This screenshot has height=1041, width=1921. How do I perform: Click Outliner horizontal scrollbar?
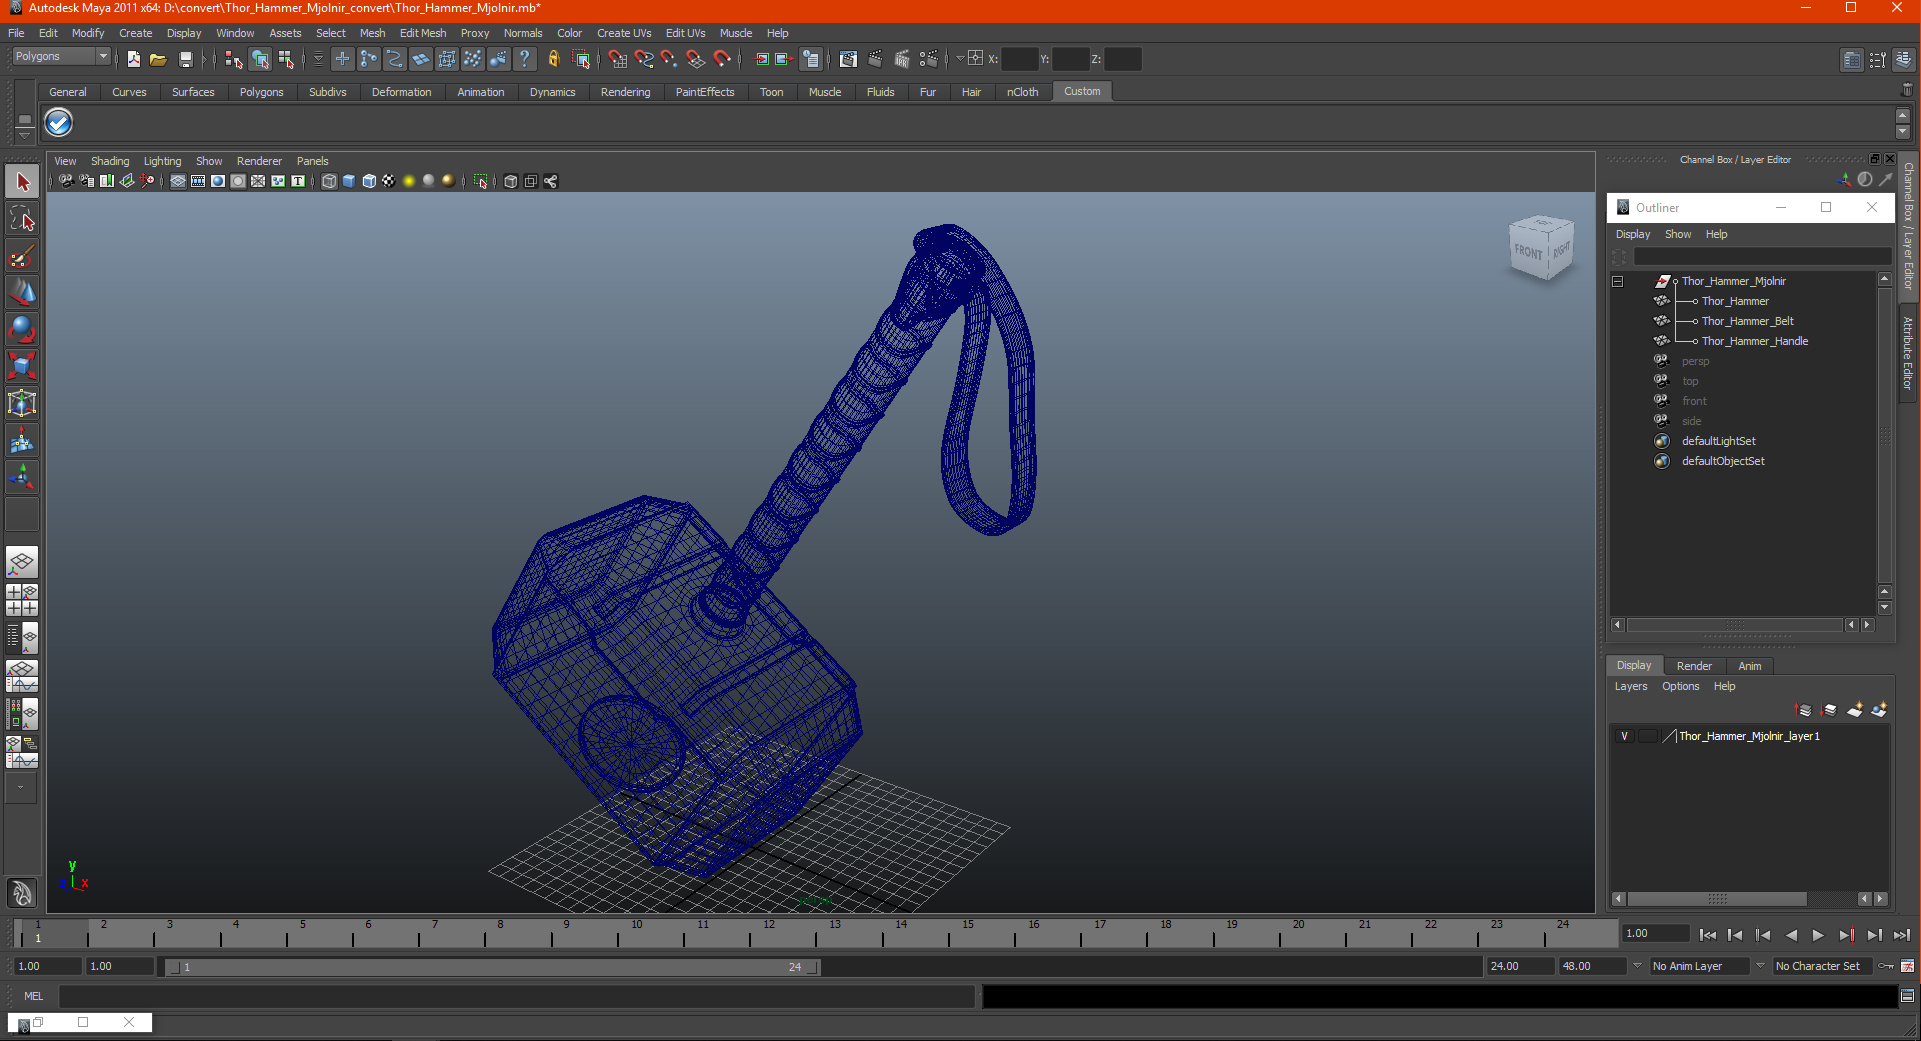click(1735, 625)
